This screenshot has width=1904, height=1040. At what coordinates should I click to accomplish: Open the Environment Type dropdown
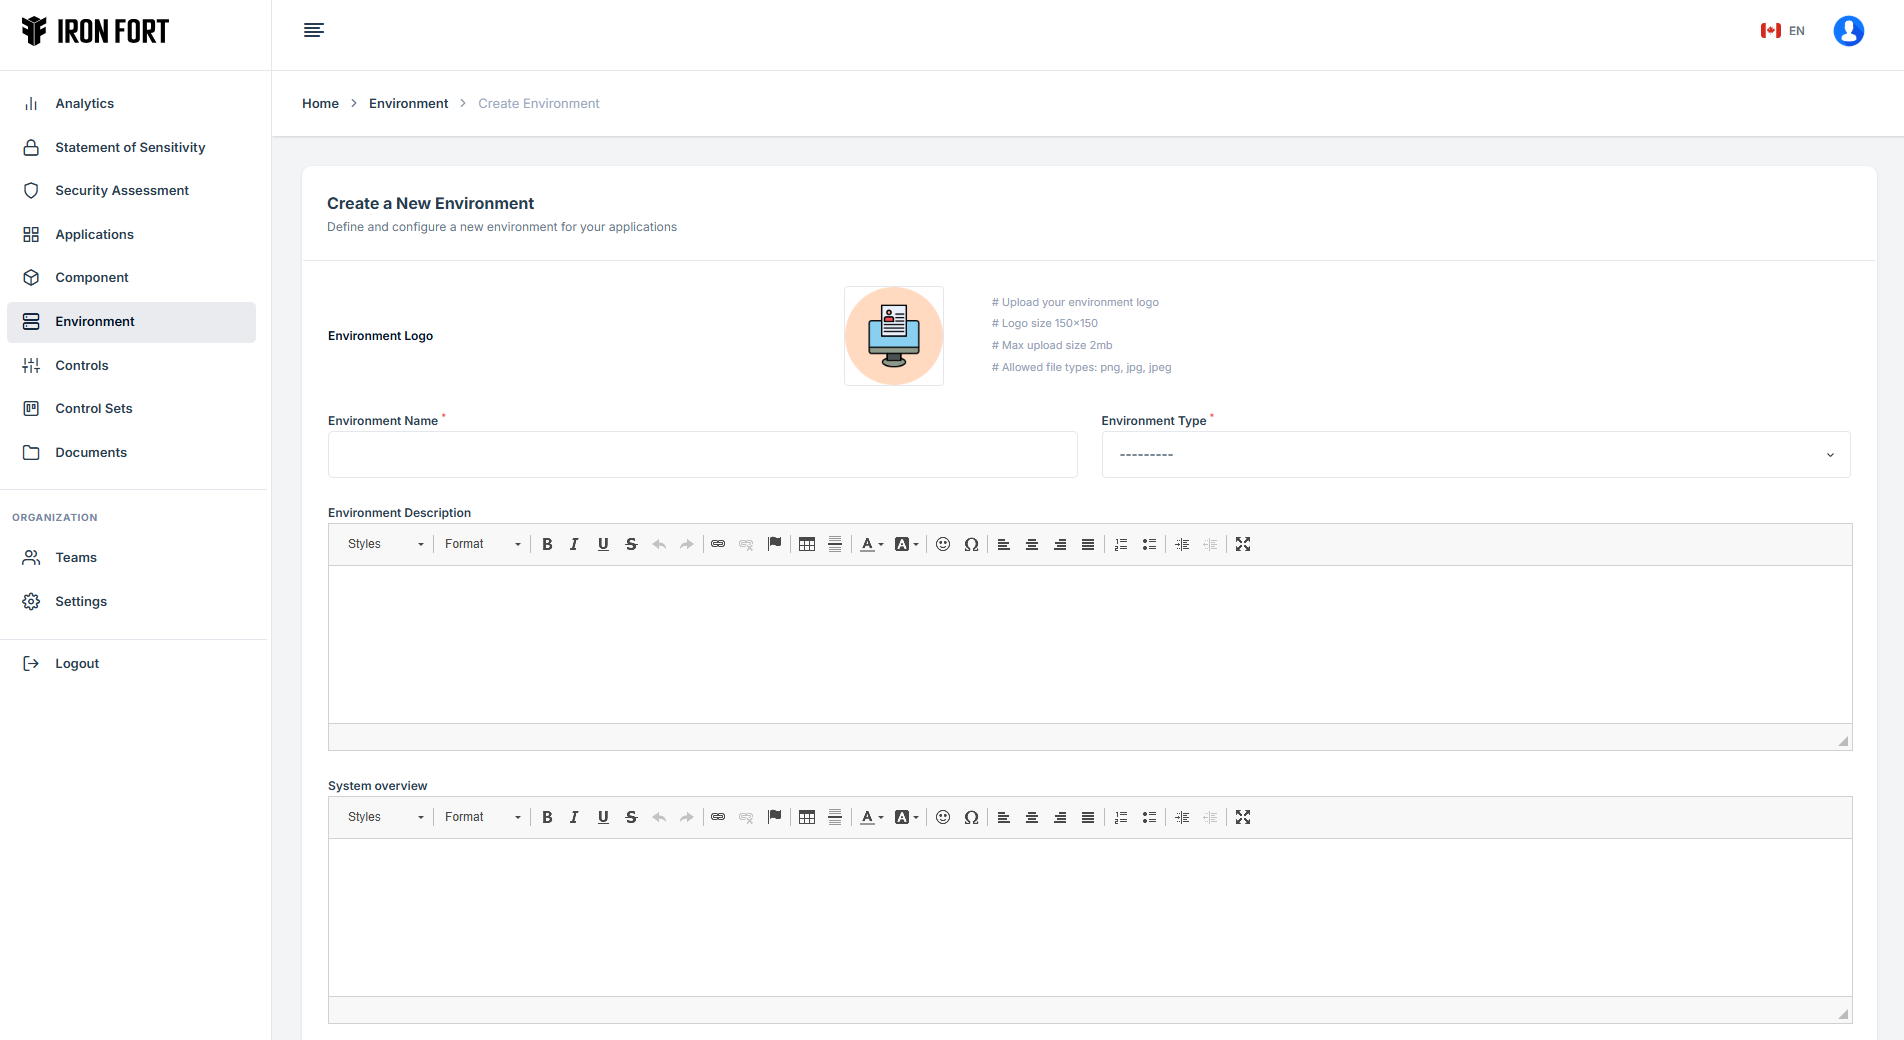coord(1475,455)
